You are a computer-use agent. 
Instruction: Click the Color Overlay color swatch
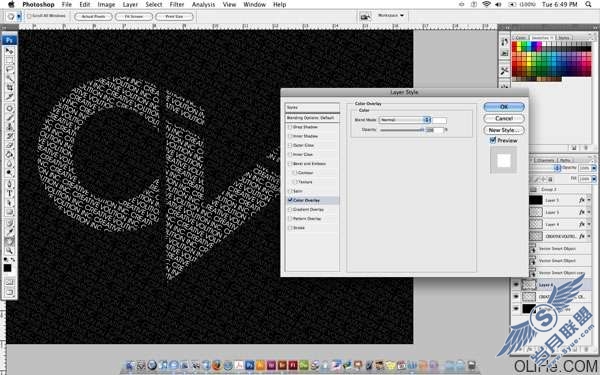[439, 120]
